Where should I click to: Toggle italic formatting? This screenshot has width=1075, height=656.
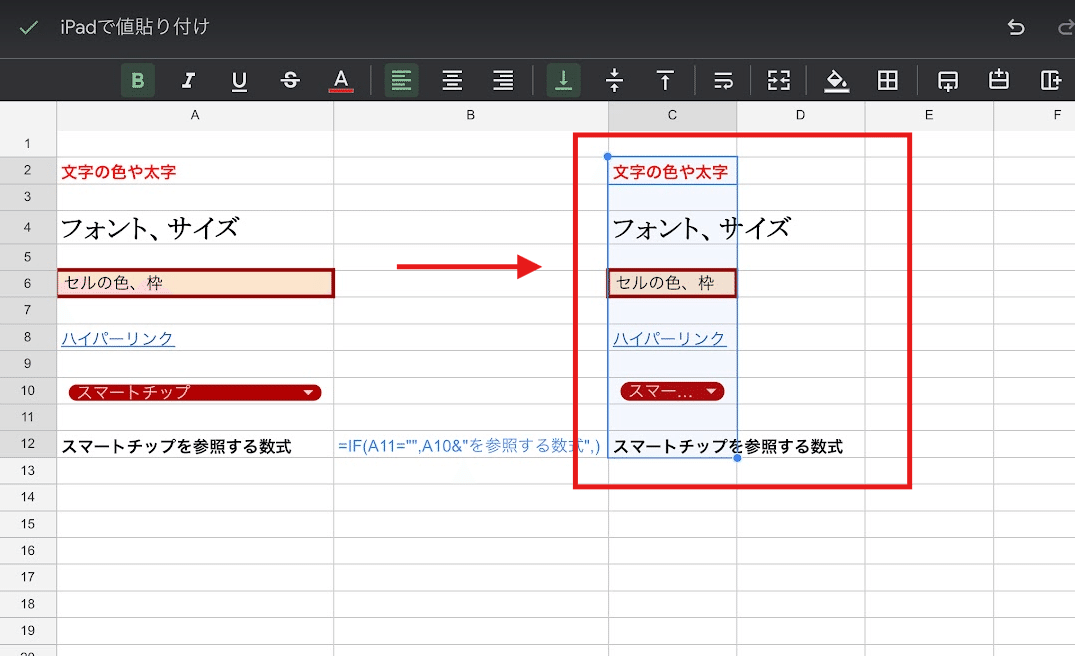tap(189, 80)
